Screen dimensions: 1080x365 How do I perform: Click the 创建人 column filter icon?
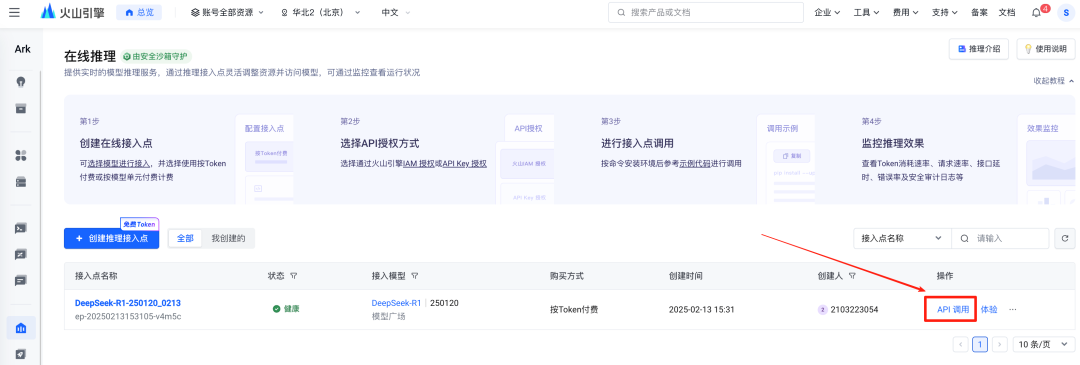[853, 275]
